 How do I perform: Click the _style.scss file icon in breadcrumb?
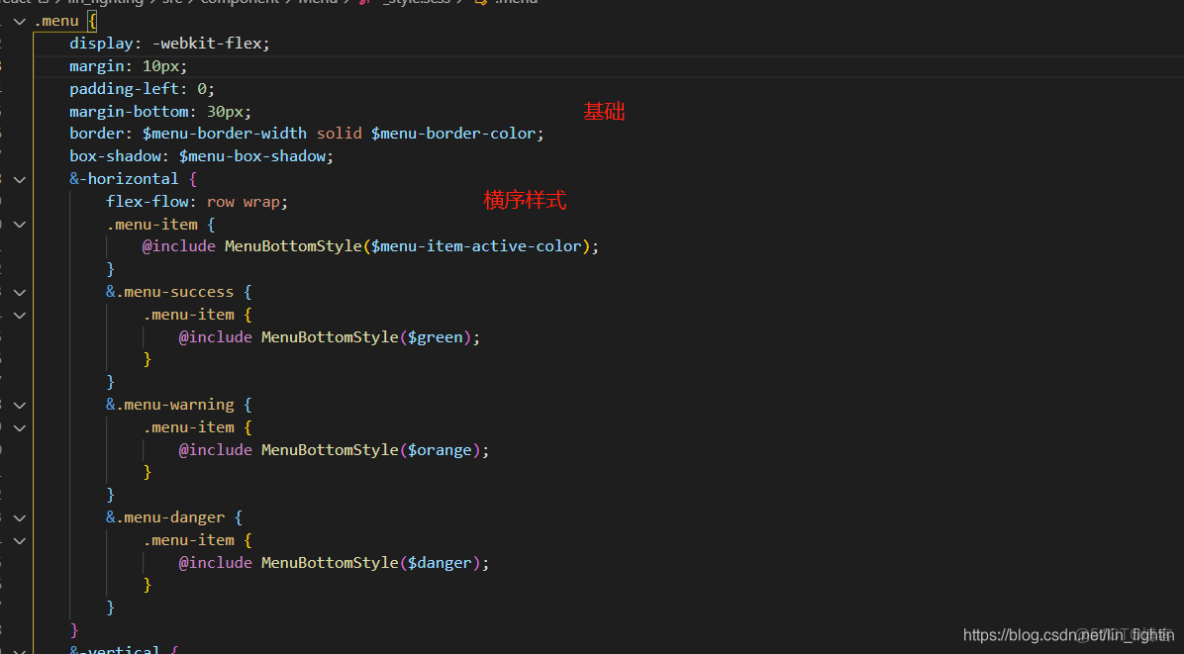[x=364, y=2]
